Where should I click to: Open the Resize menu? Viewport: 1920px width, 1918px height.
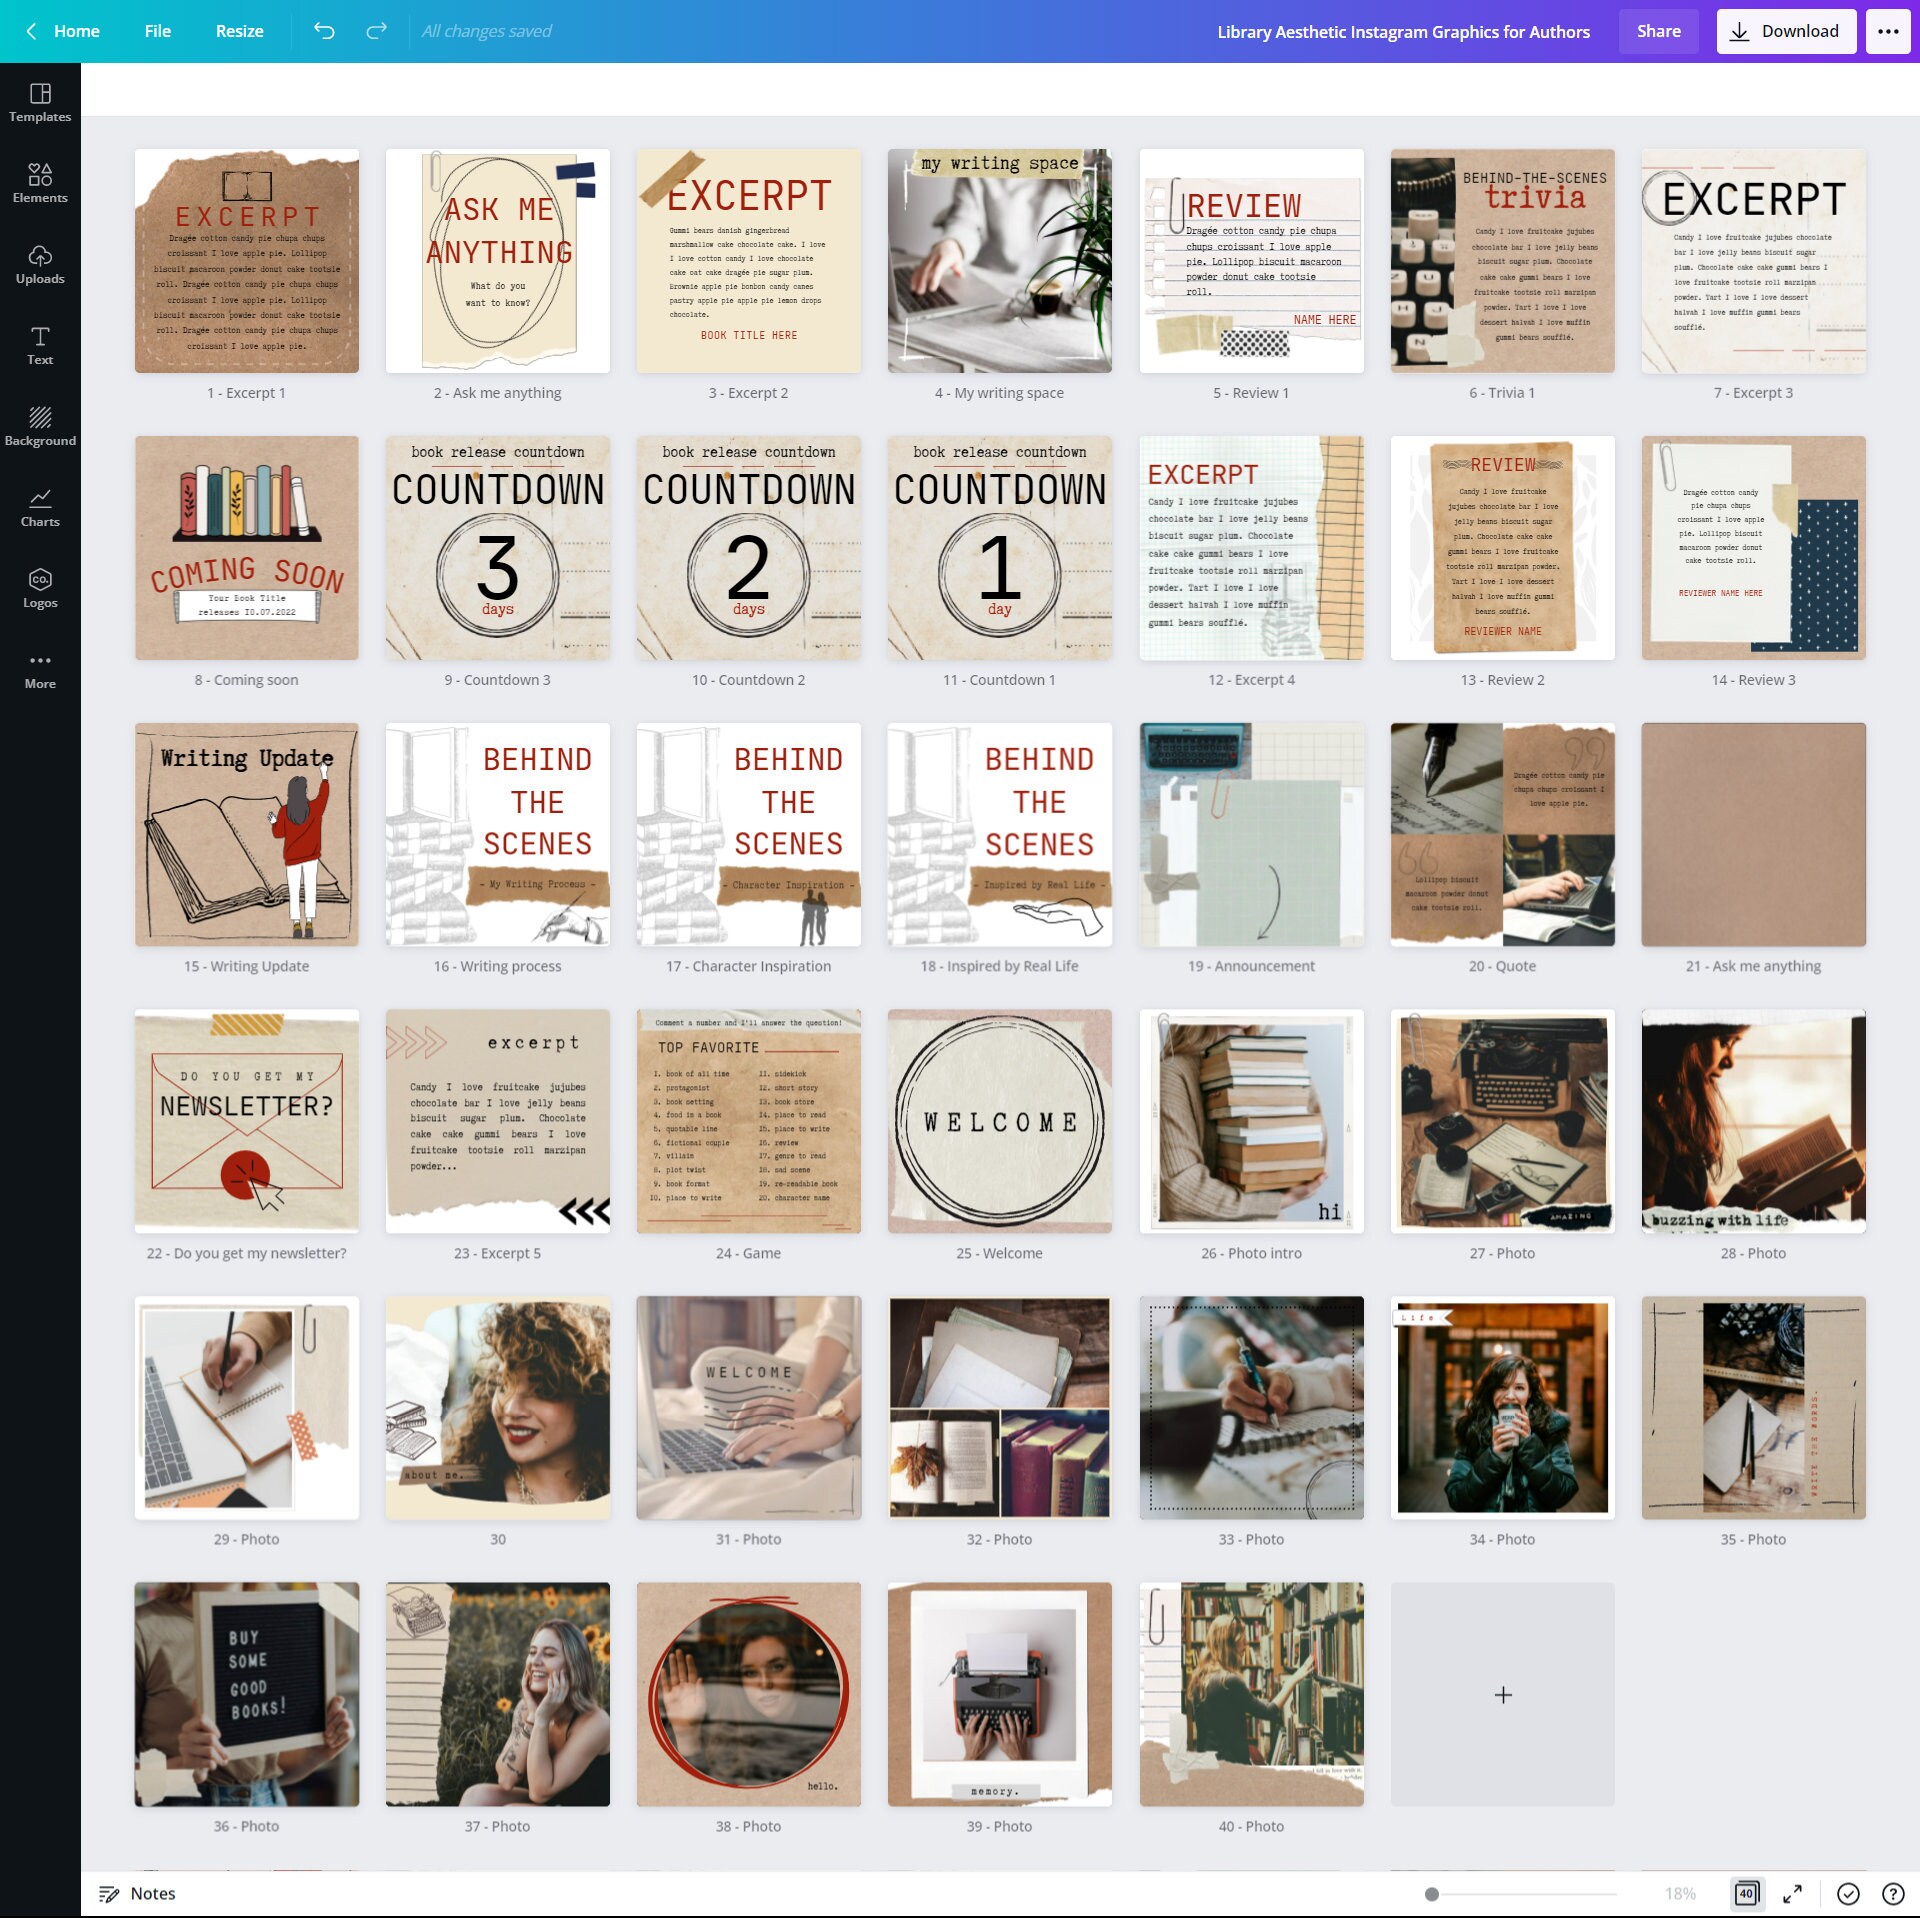[240, 31]
